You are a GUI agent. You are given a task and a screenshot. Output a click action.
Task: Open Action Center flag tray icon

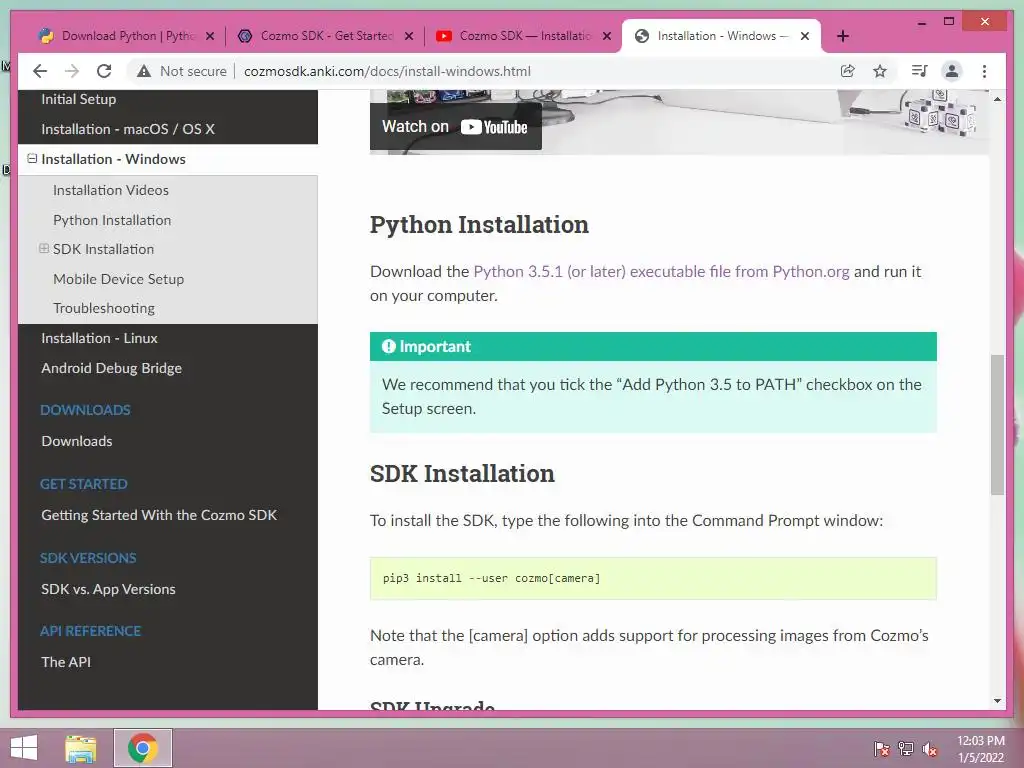click(x=882, y=749)
